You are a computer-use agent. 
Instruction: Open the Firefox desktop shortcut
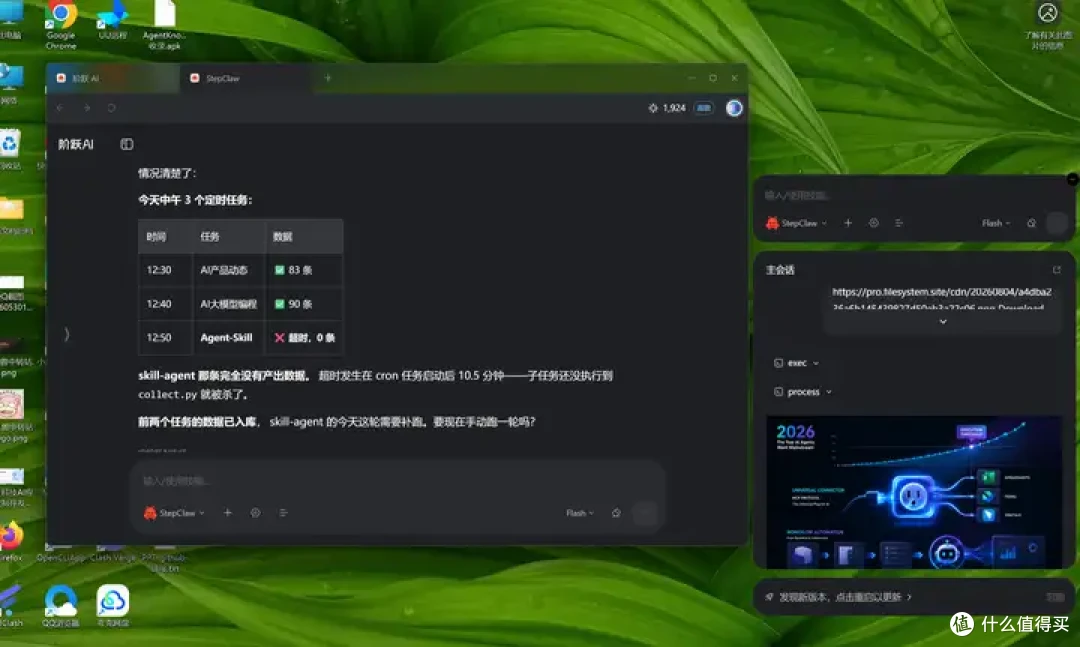coord(11,542)
